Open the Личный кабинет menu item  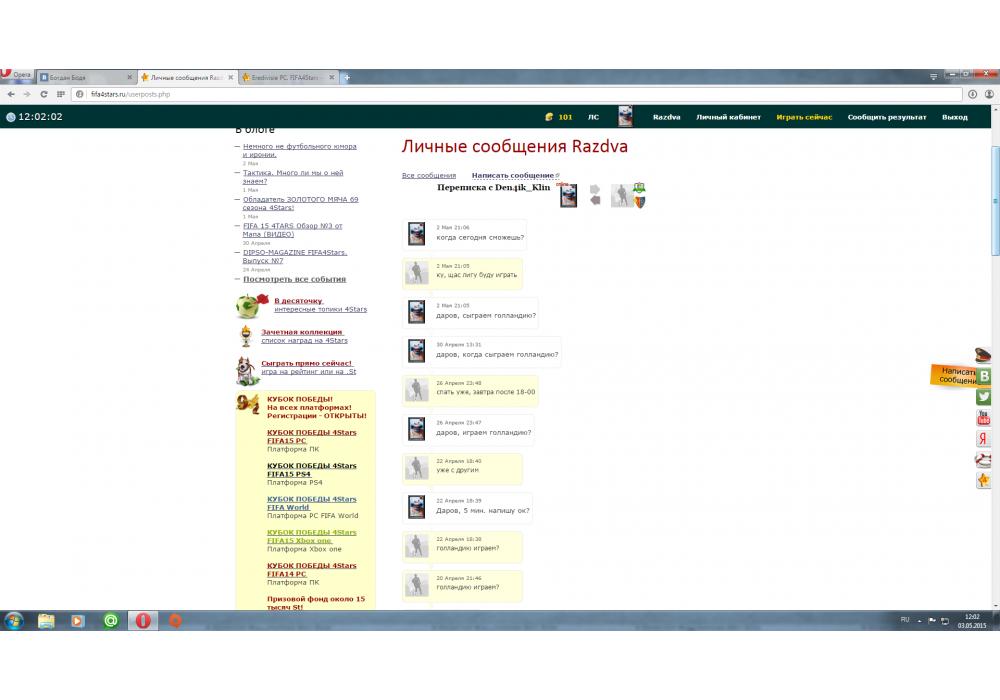point(728,117)
